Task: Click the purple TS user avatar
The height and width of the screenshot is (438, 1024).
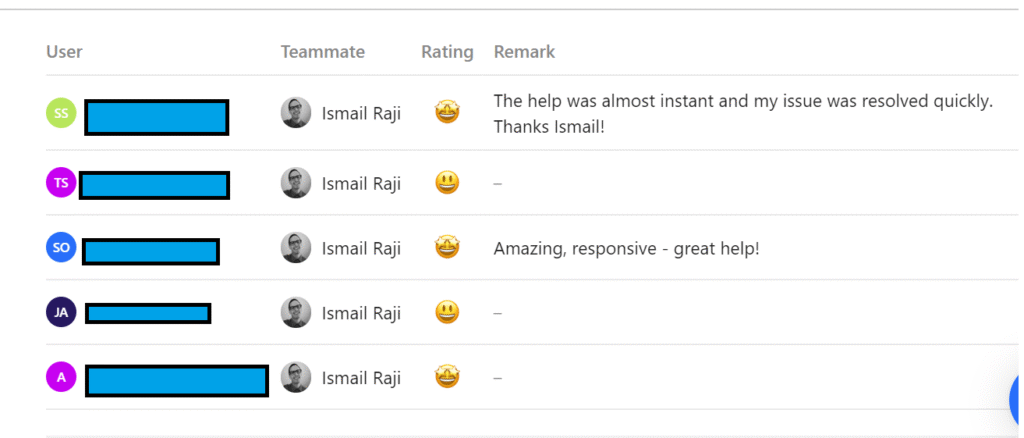Action: (61, 183)
